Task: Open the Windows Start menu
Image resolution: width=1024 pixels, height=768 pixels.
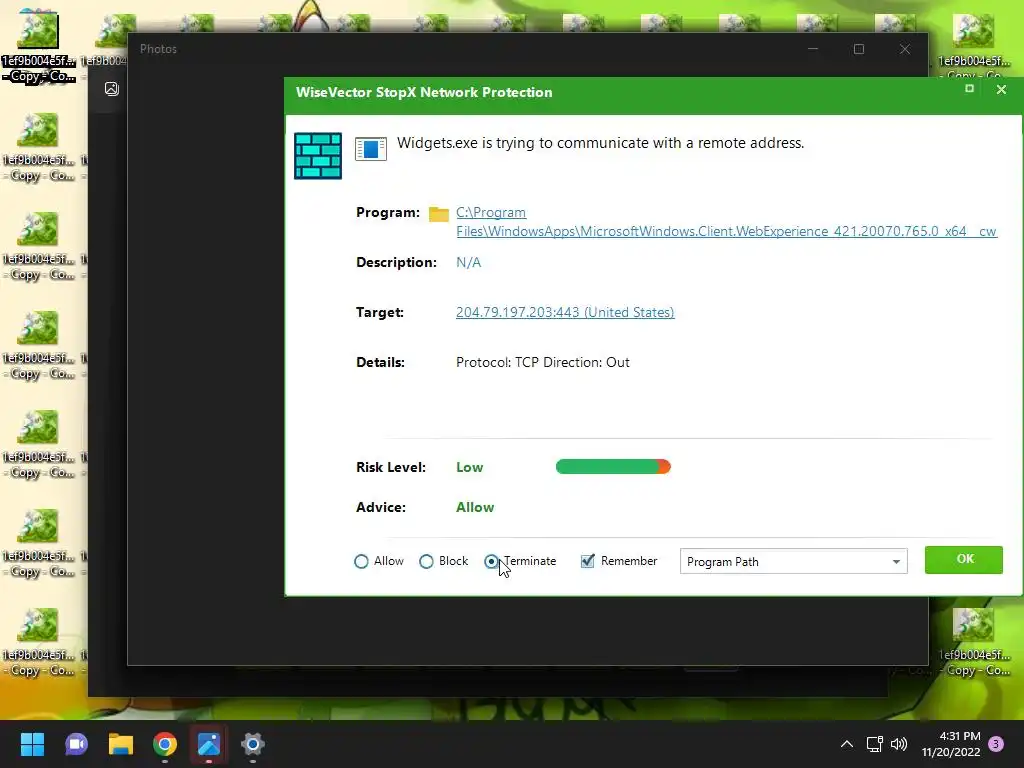Action: point(32,744)
